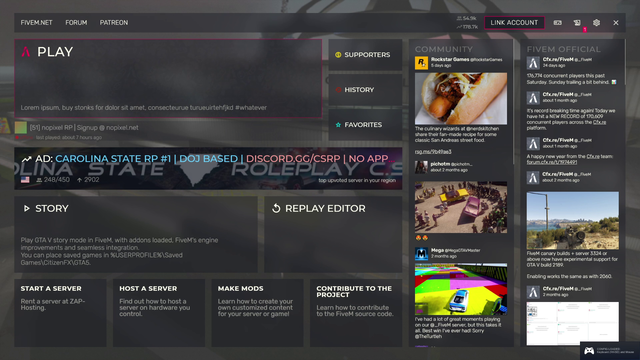The width and height of the screenshot is (640, 360).
Task: Click the Lorem ipsum text under PLAY
Action: [x=144, y=108]
